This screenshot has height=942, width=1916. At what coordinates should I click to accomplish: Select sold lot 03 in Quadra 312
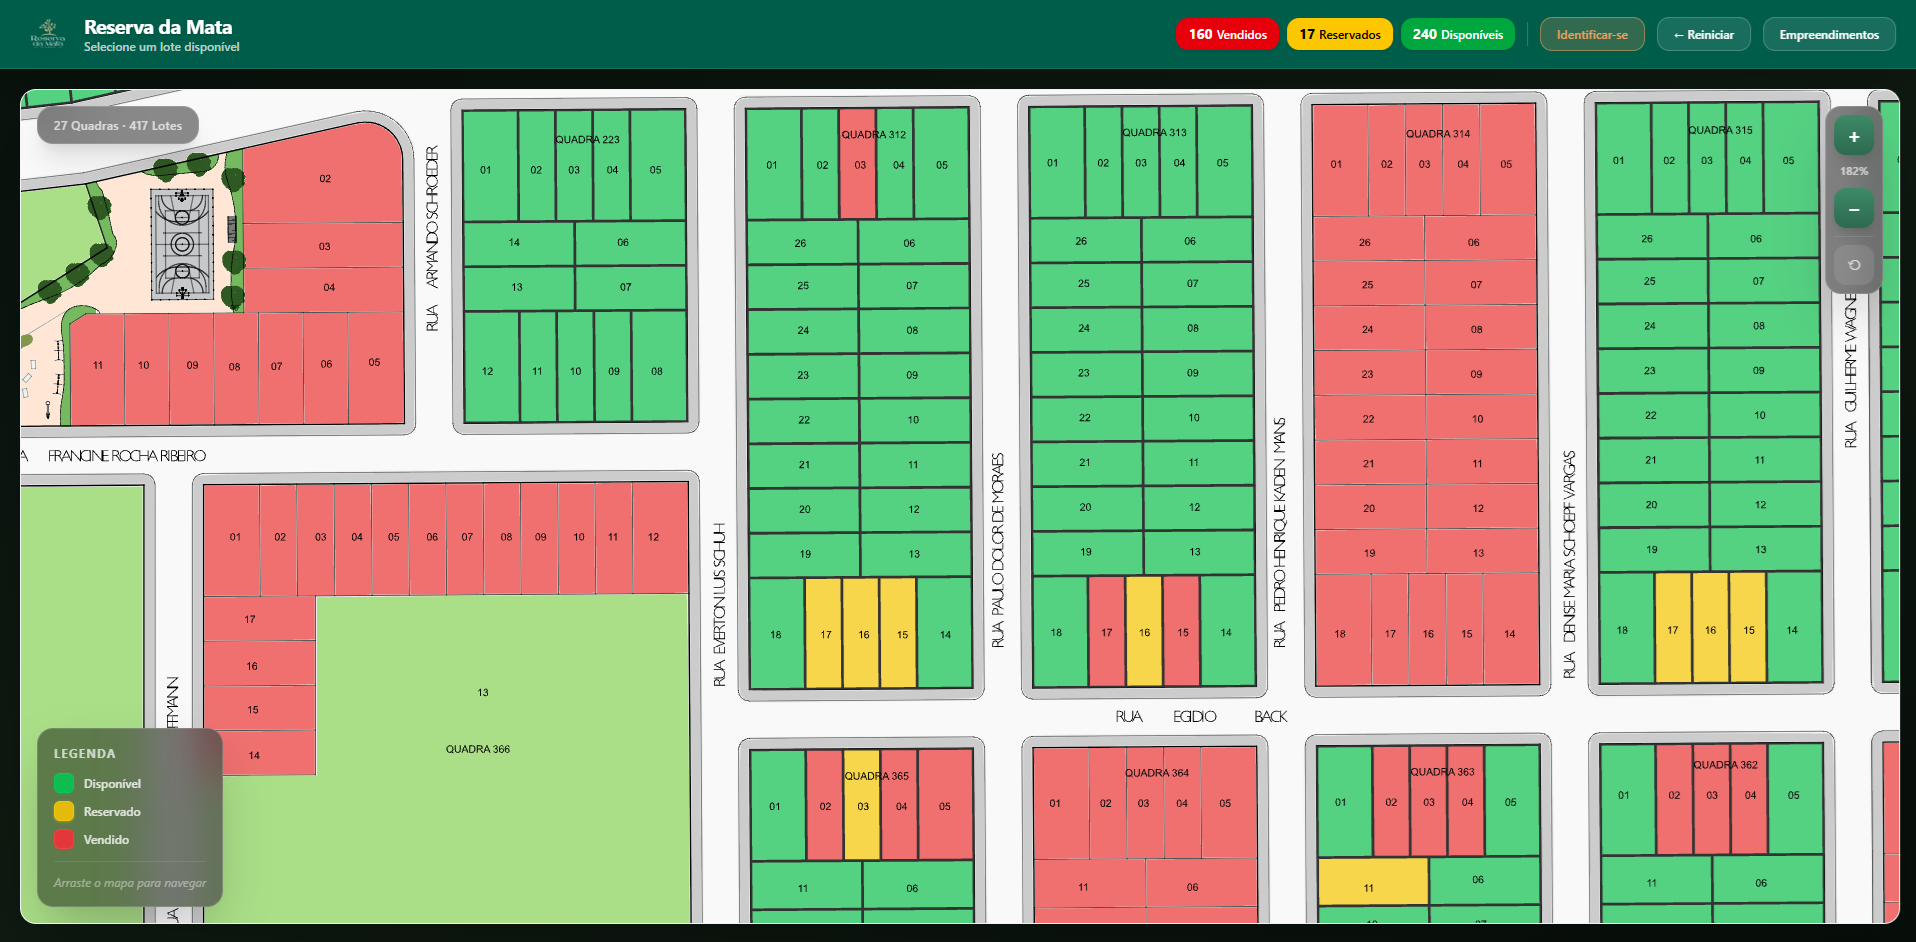coord(858,164)
